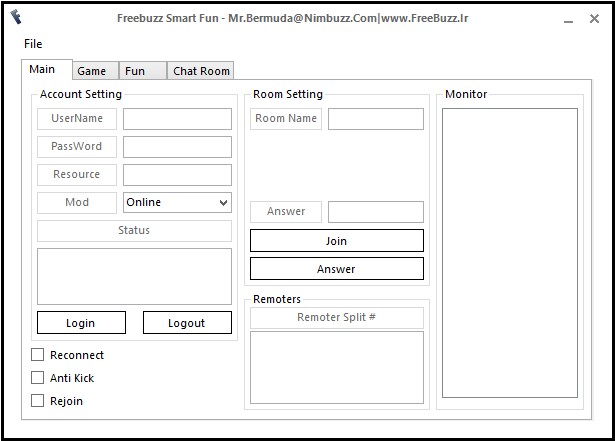
Task: Open the Chat Room tab
Action: click(x=200, y=71)
